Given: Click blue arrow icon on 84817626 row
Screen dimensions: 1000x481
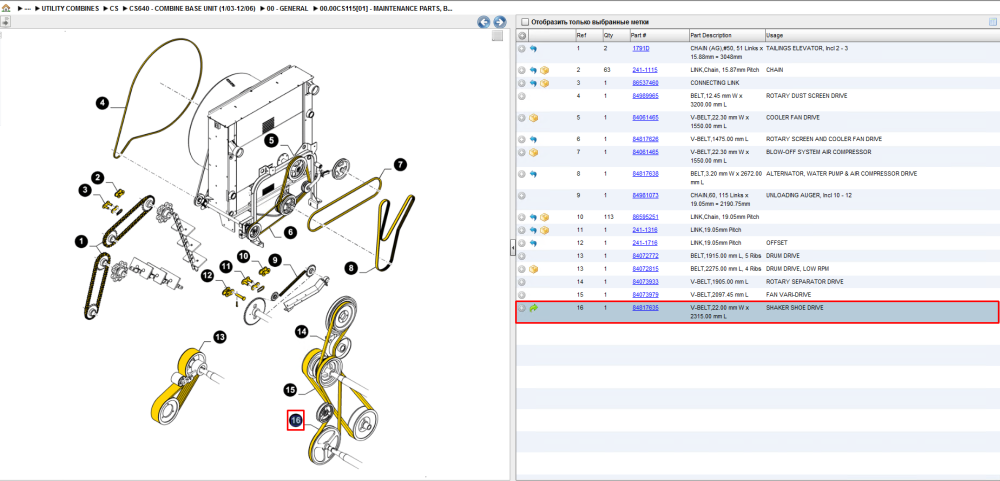Looking at the screenshot, I should click(533, 139).
